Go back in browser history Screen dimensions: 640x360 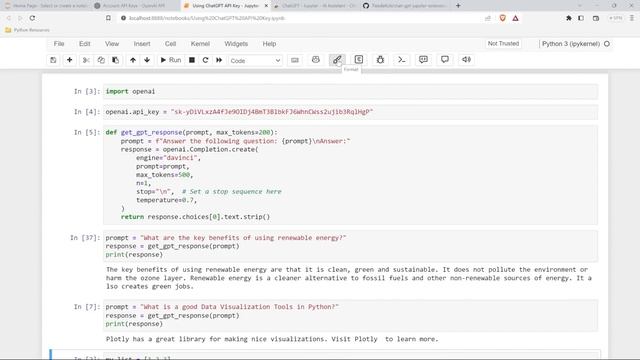[x=9, y=18]
